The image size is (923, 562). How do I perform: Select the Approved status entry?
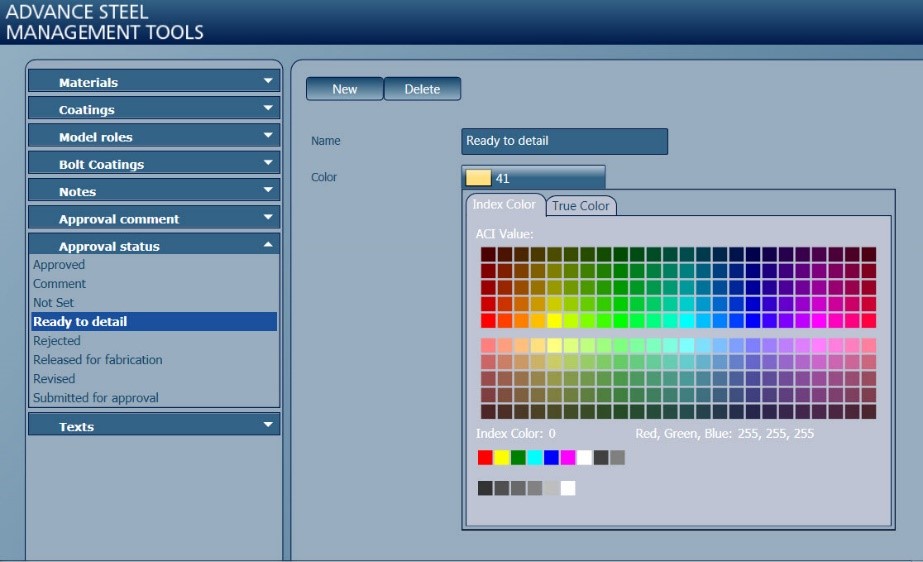point(59,265)
